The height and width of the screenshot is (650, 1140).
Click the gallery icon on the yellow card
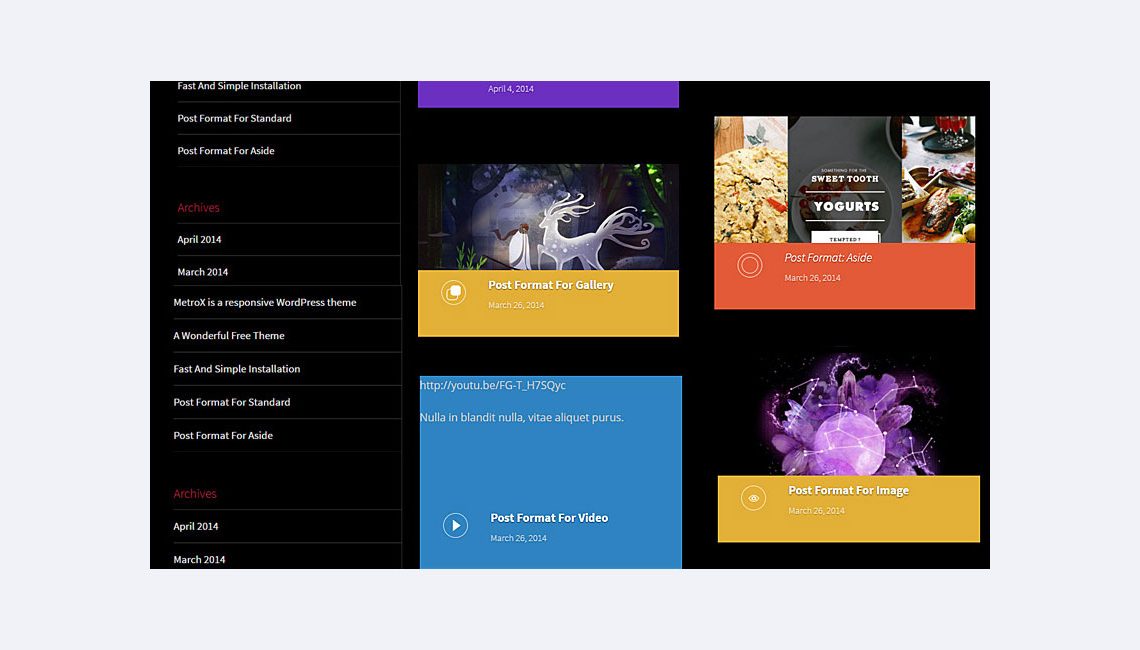(x=454, y=292)
